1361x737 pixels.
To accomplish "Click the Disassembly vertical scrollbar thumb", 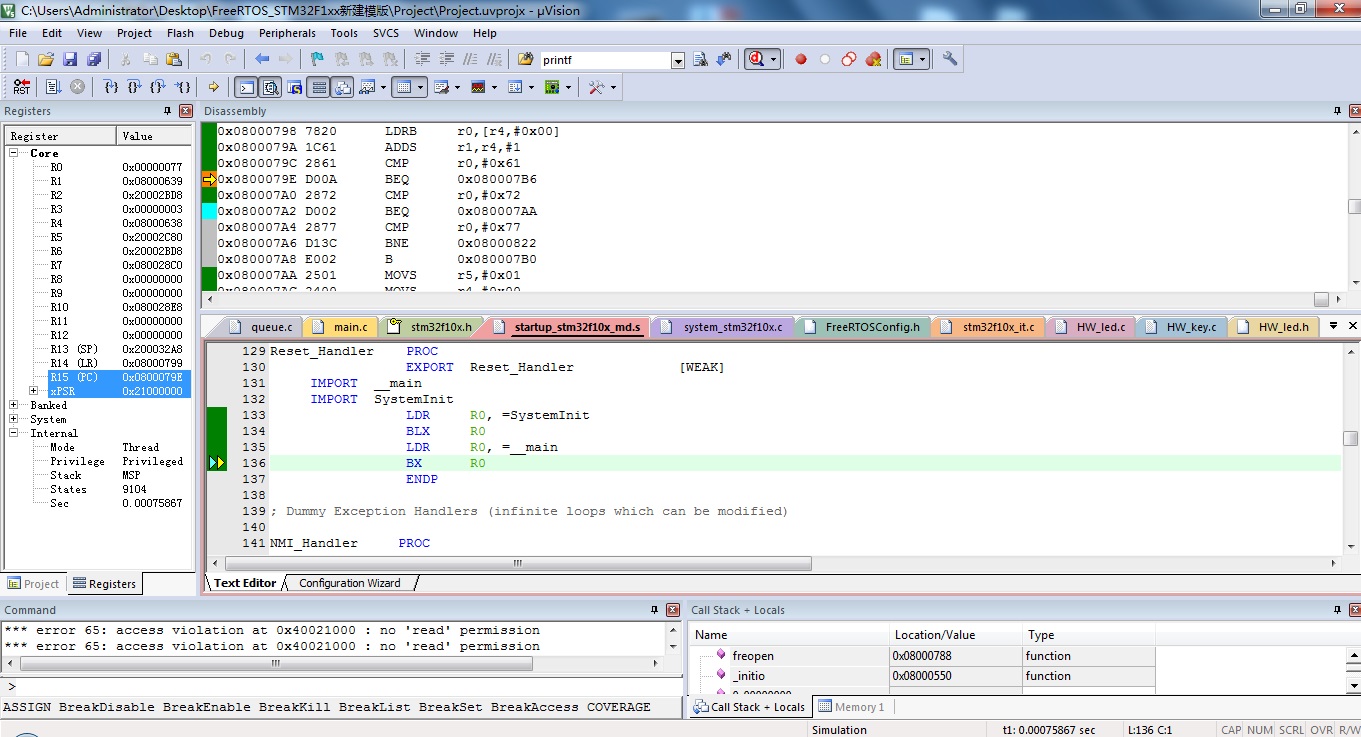I will 1354,206.
